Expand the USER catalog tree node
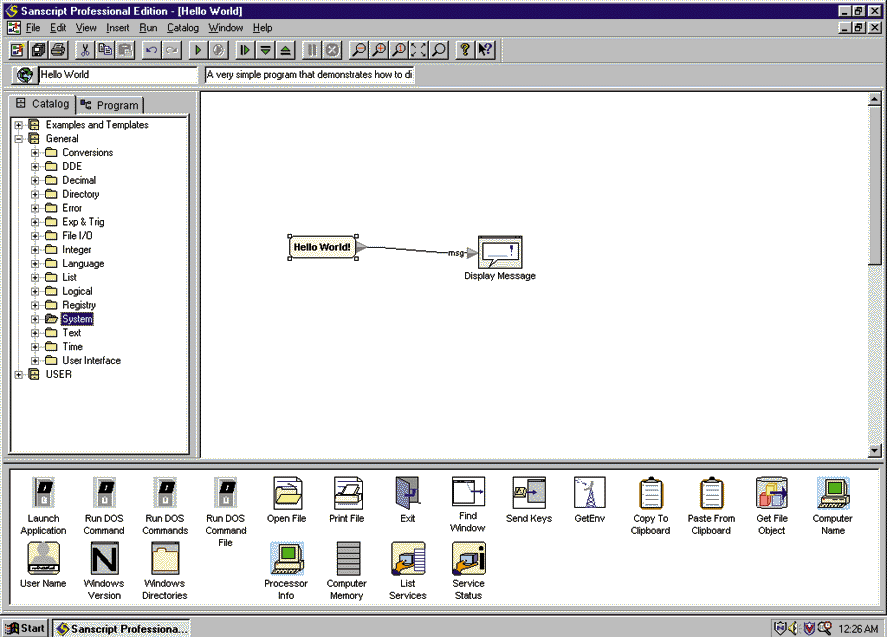 pos(19,375)
